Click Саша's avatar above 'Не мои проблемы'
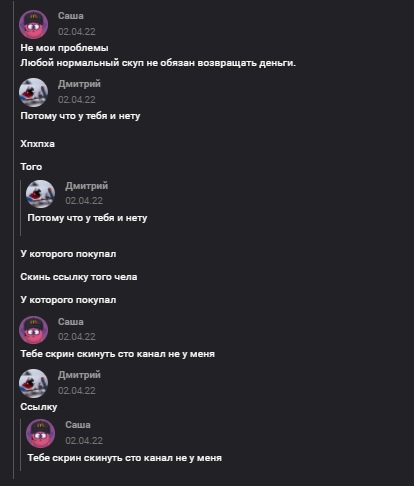The image size is (414, 486). click(x=33, y=24)
